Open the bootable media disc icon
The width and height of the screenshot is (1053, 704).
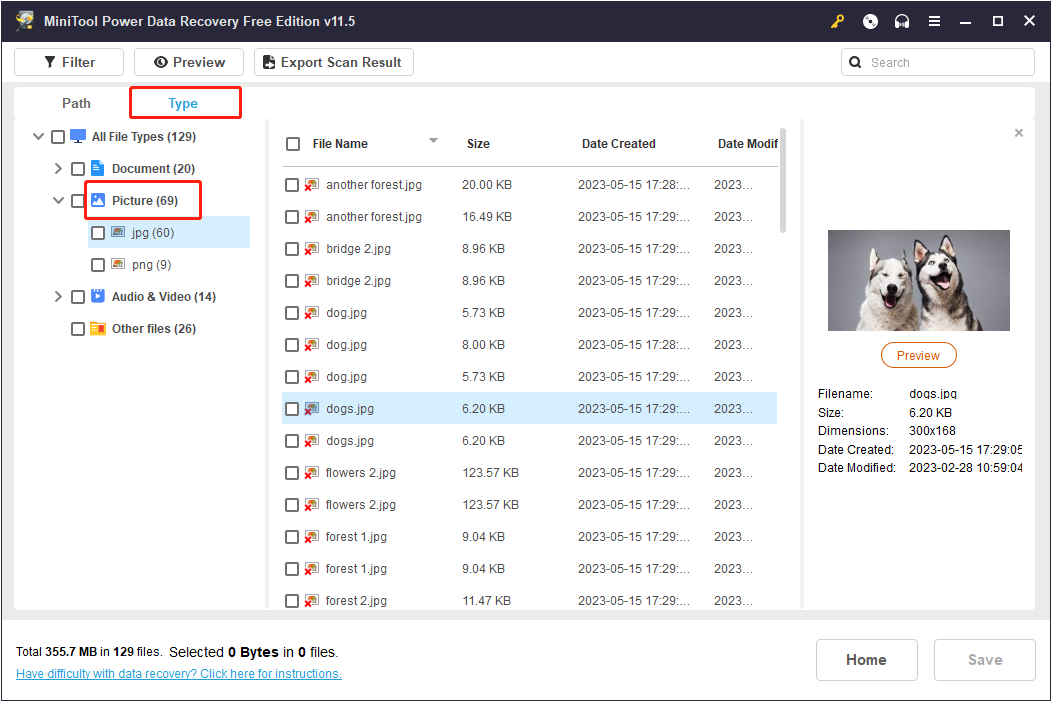(x=869, y=20)
